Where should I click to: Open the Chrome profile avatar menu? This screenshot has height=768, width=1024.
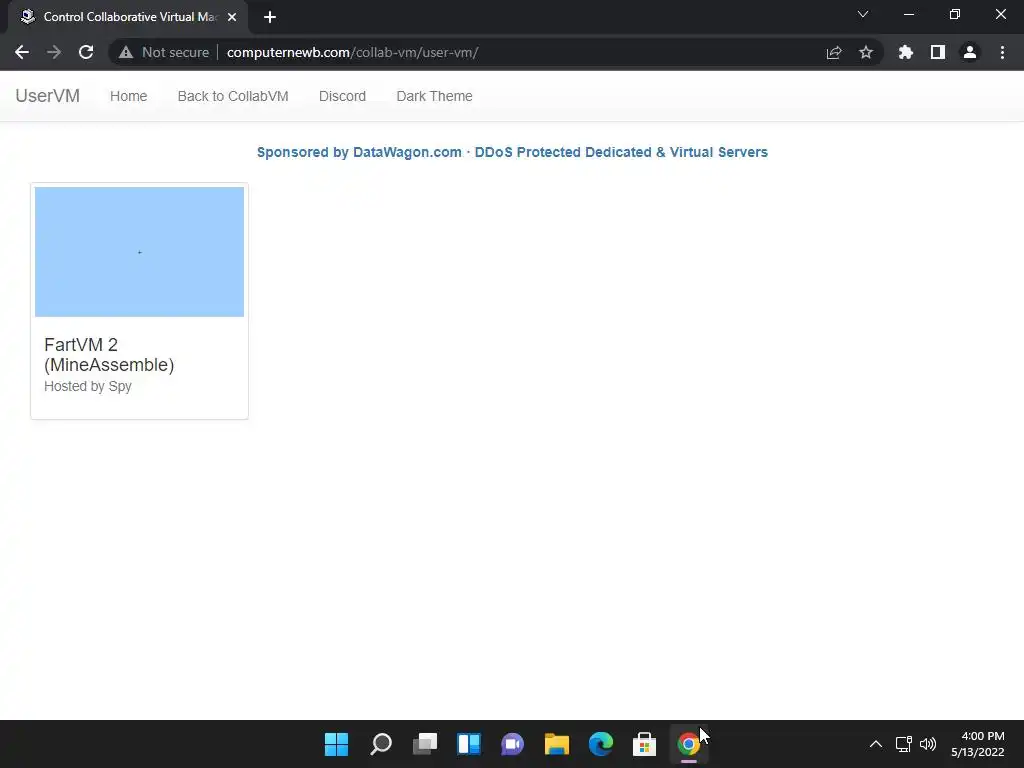(x=970, y=52)
